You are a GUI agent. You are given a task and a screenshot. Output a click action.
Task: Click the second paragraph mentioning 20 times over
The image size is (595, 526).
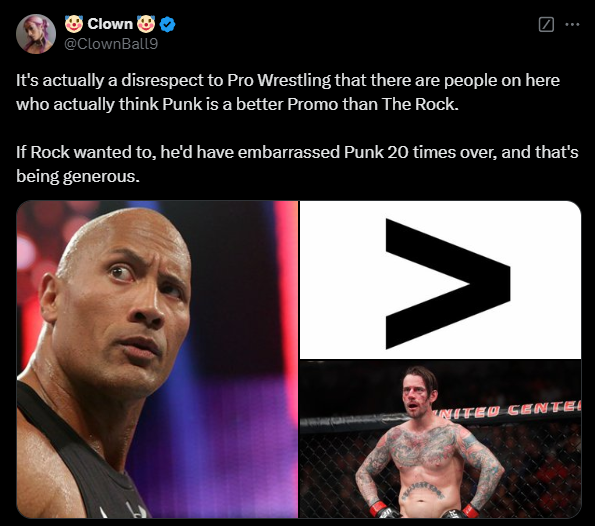[297, 164]
